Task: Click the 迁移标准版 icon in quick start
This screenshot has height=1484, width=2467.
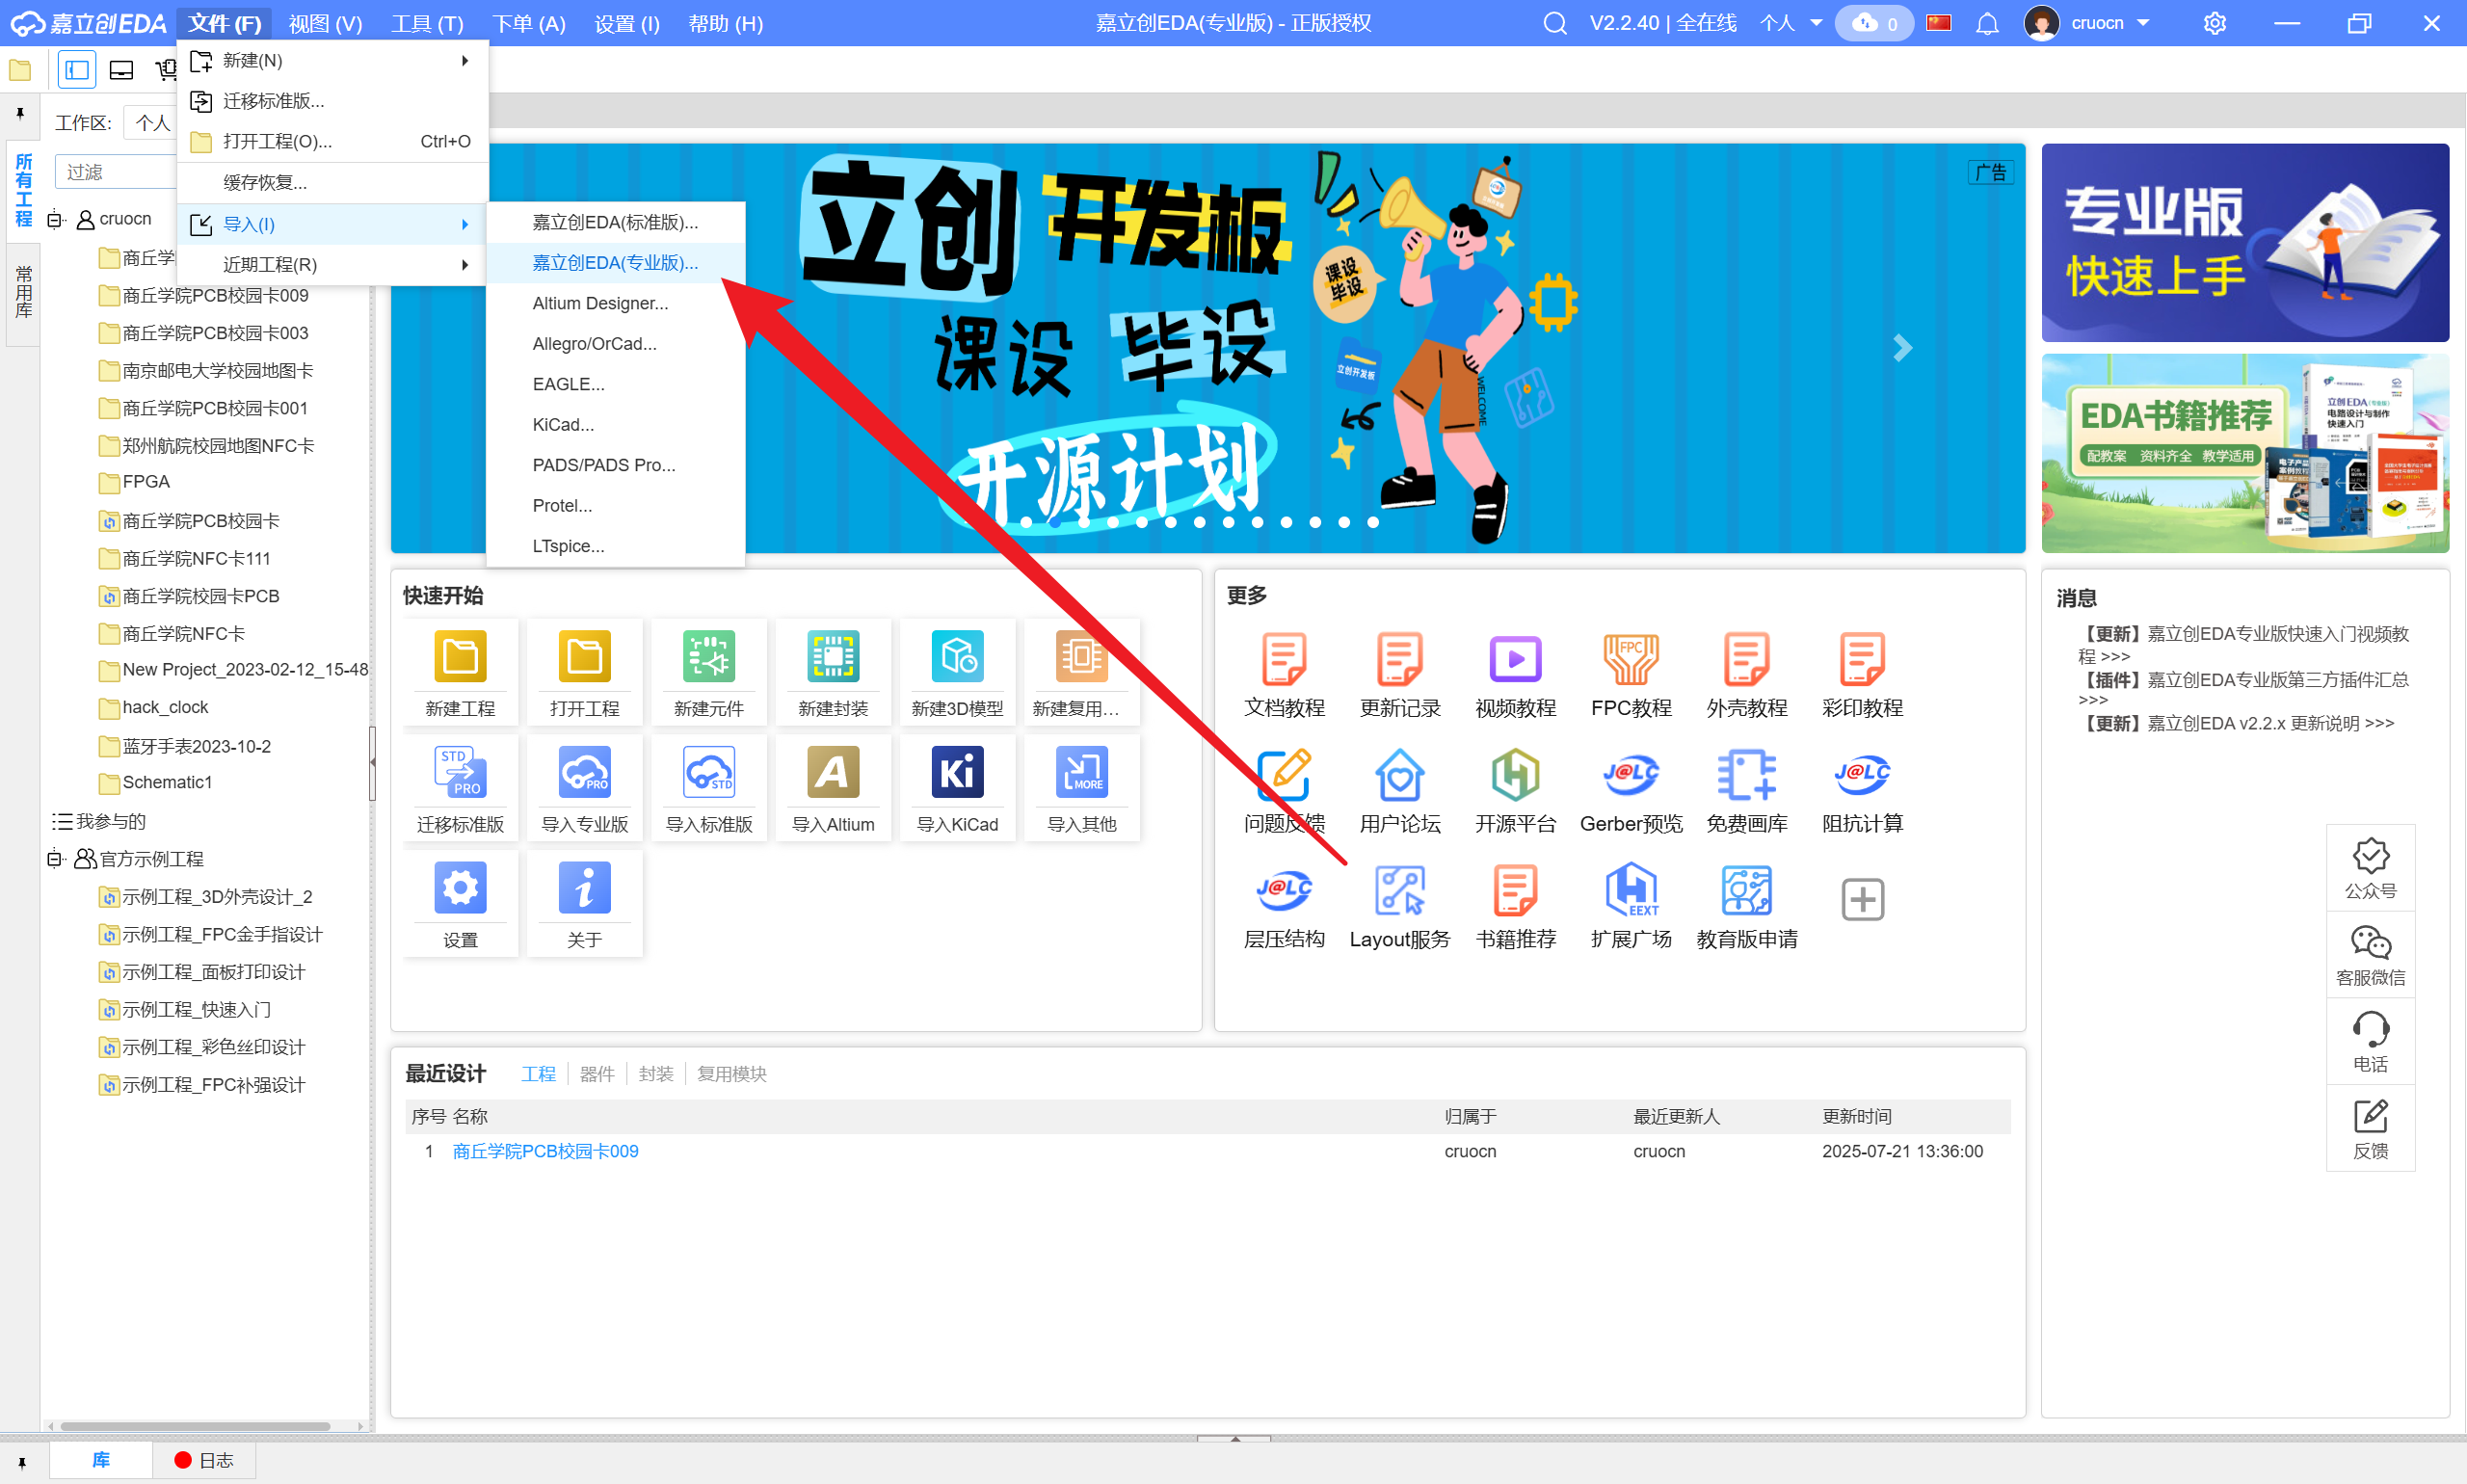Action: coord(460,774)
